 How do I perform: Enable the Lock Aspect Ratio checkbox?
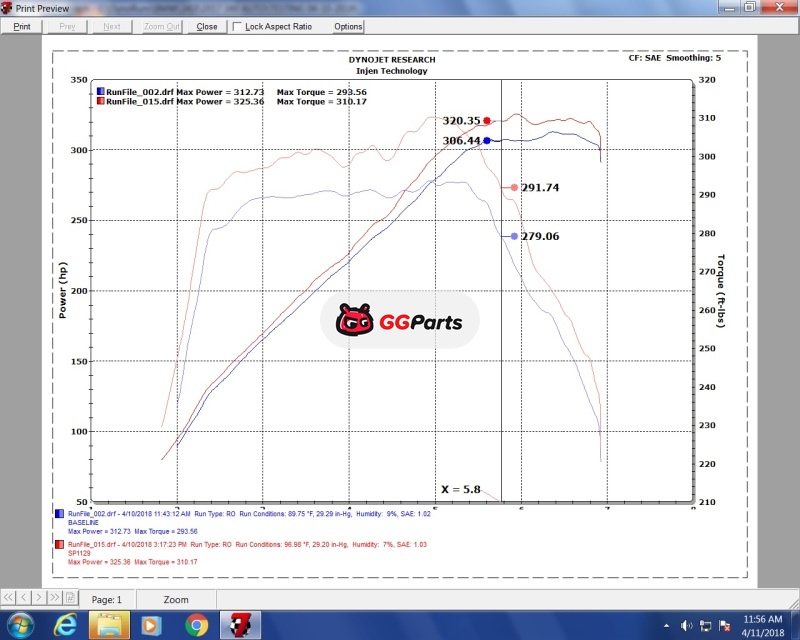pos(237,27)
